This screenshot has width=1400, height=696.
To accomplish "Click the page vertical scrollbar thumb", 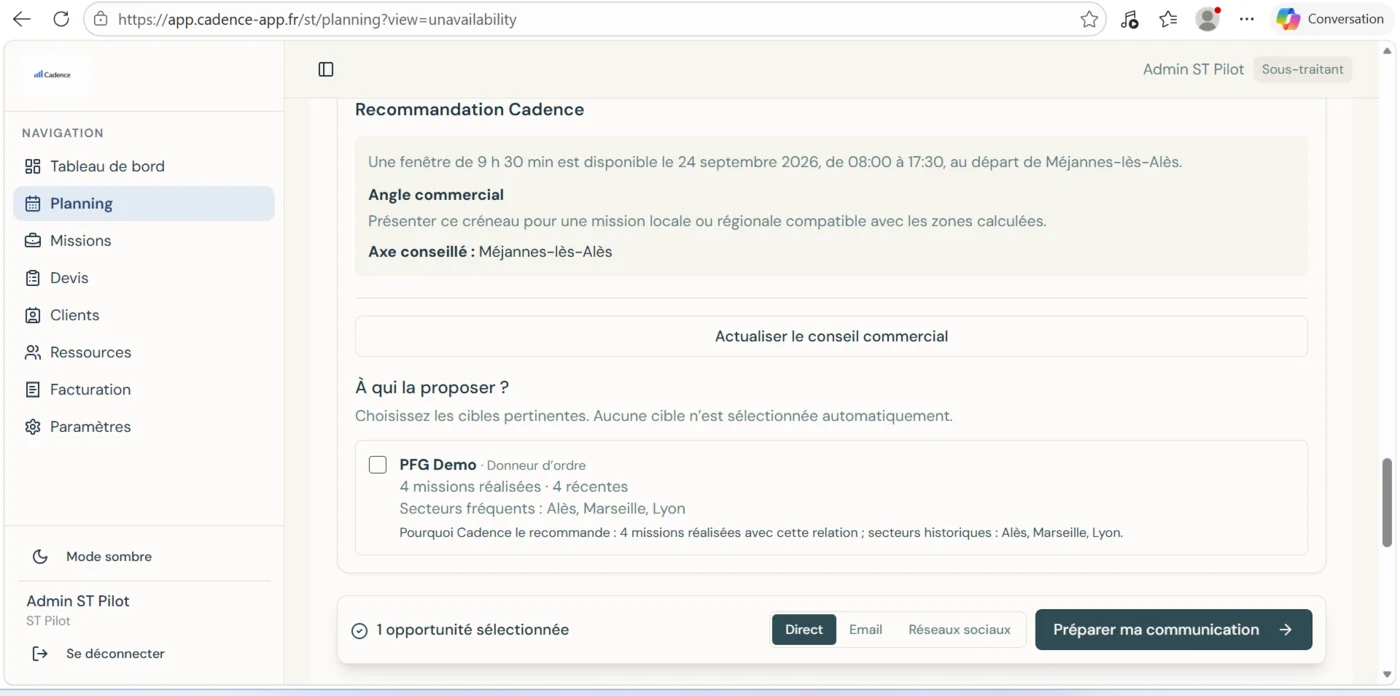I will [1387, 503].
